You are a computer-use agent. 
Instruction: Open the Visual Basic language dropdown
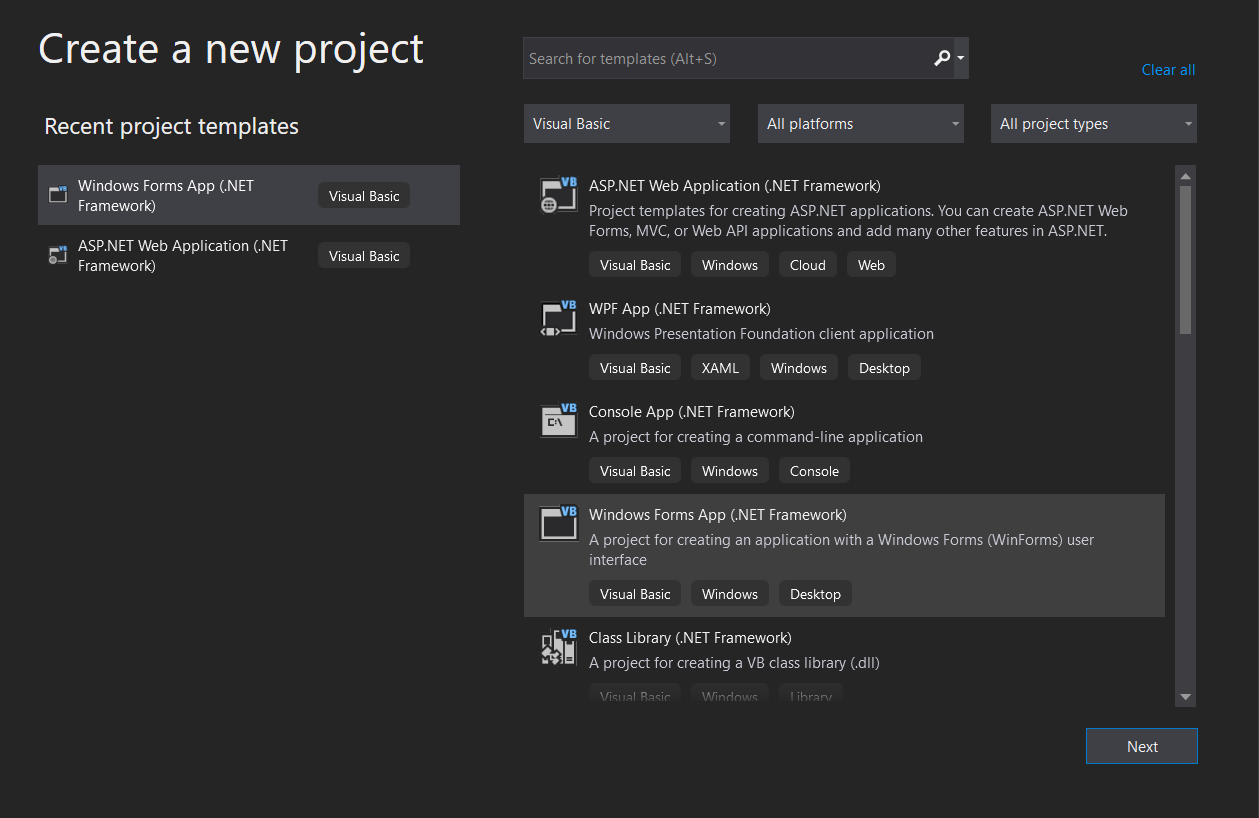pyautogui.click(x=626, y=123)
